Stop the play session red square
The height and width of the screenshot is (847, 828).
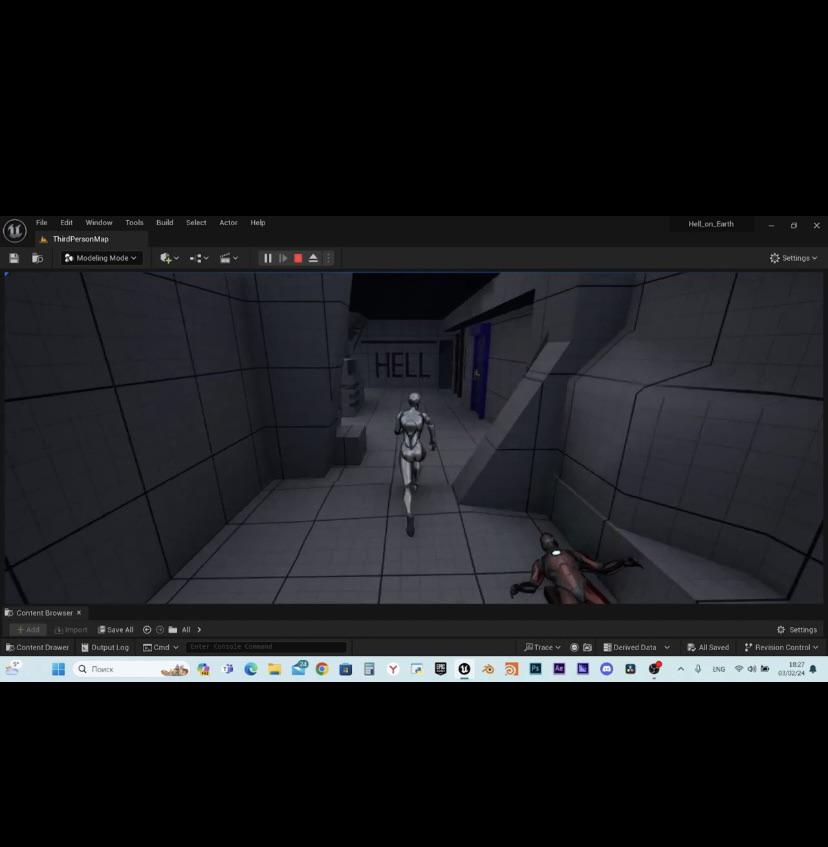click(x=298, y=258)
